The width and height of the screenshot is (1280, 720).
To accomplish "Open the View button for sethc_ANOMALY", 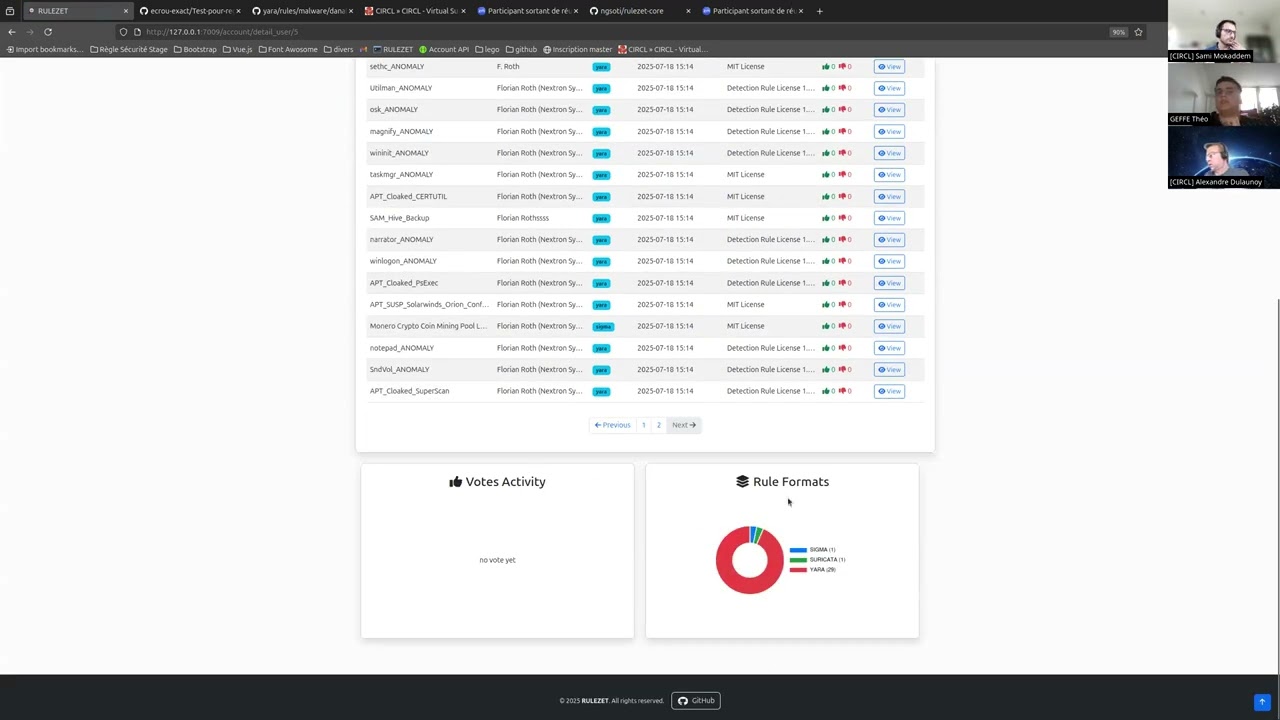I will (x=889, y=66).
